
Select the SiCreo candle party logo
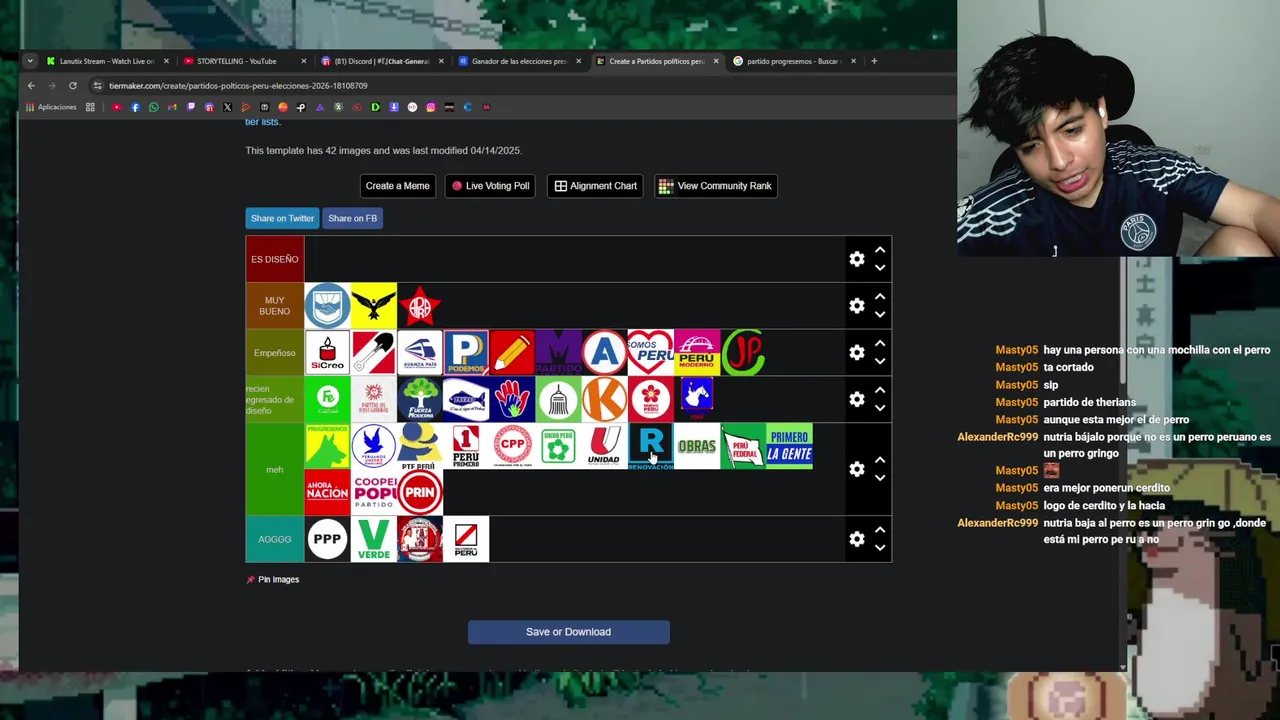[x=327, y=352]
